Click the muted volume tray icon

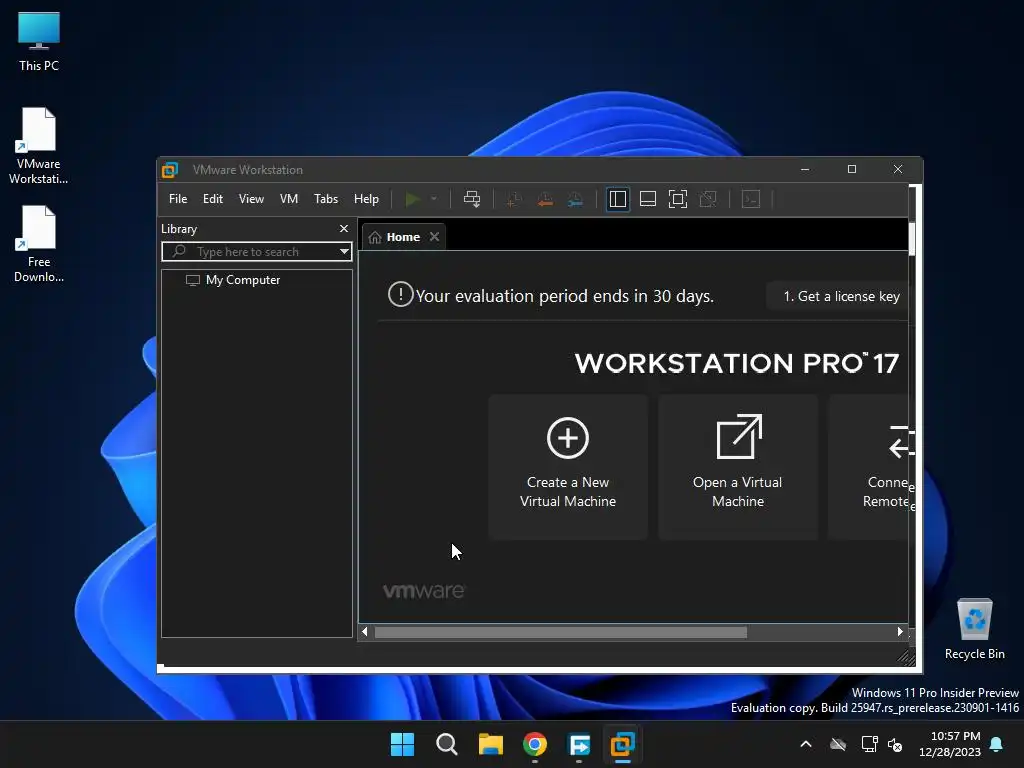point(895,744)
